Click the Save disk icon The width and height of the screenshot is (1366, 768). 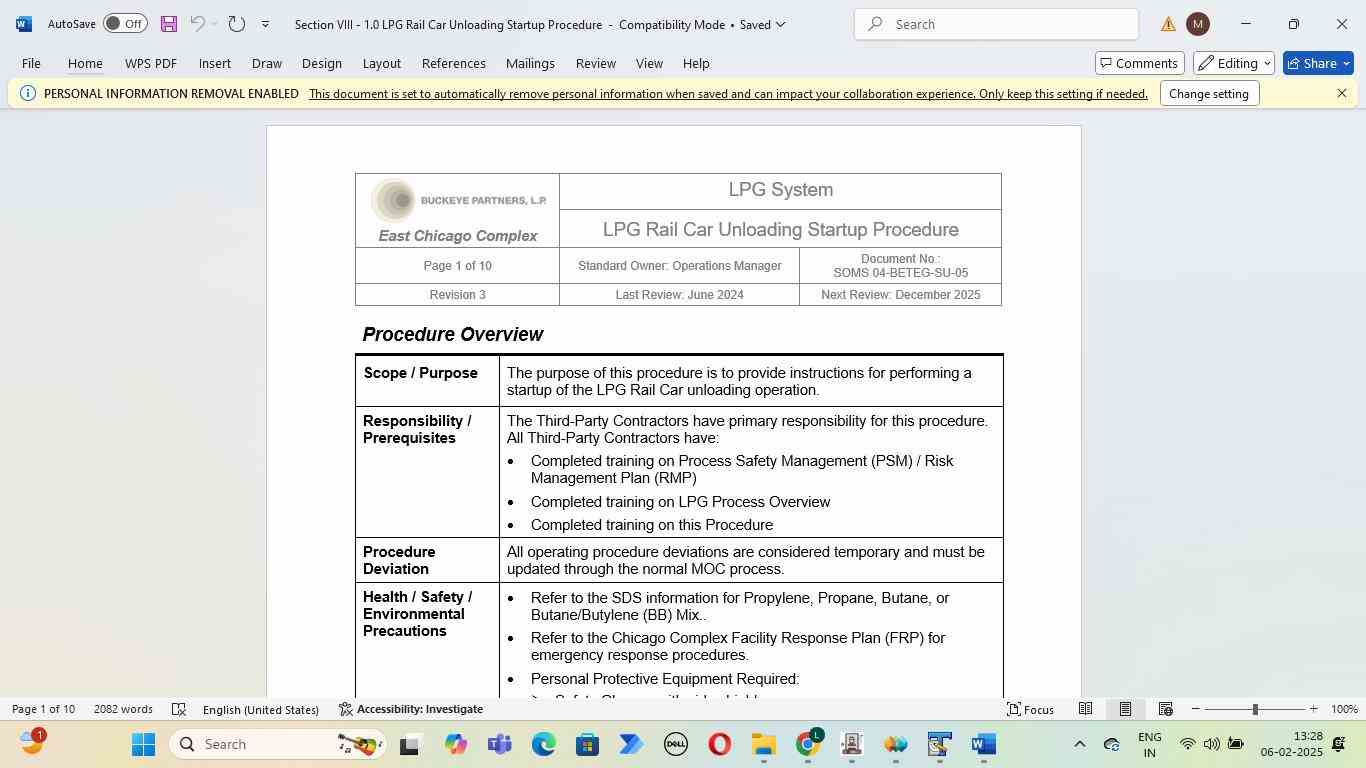168,24
